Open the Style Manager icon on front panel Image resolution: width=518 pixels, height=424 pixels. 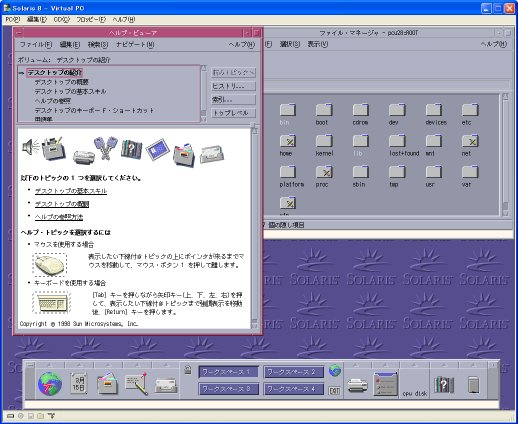tap(386, 384)
